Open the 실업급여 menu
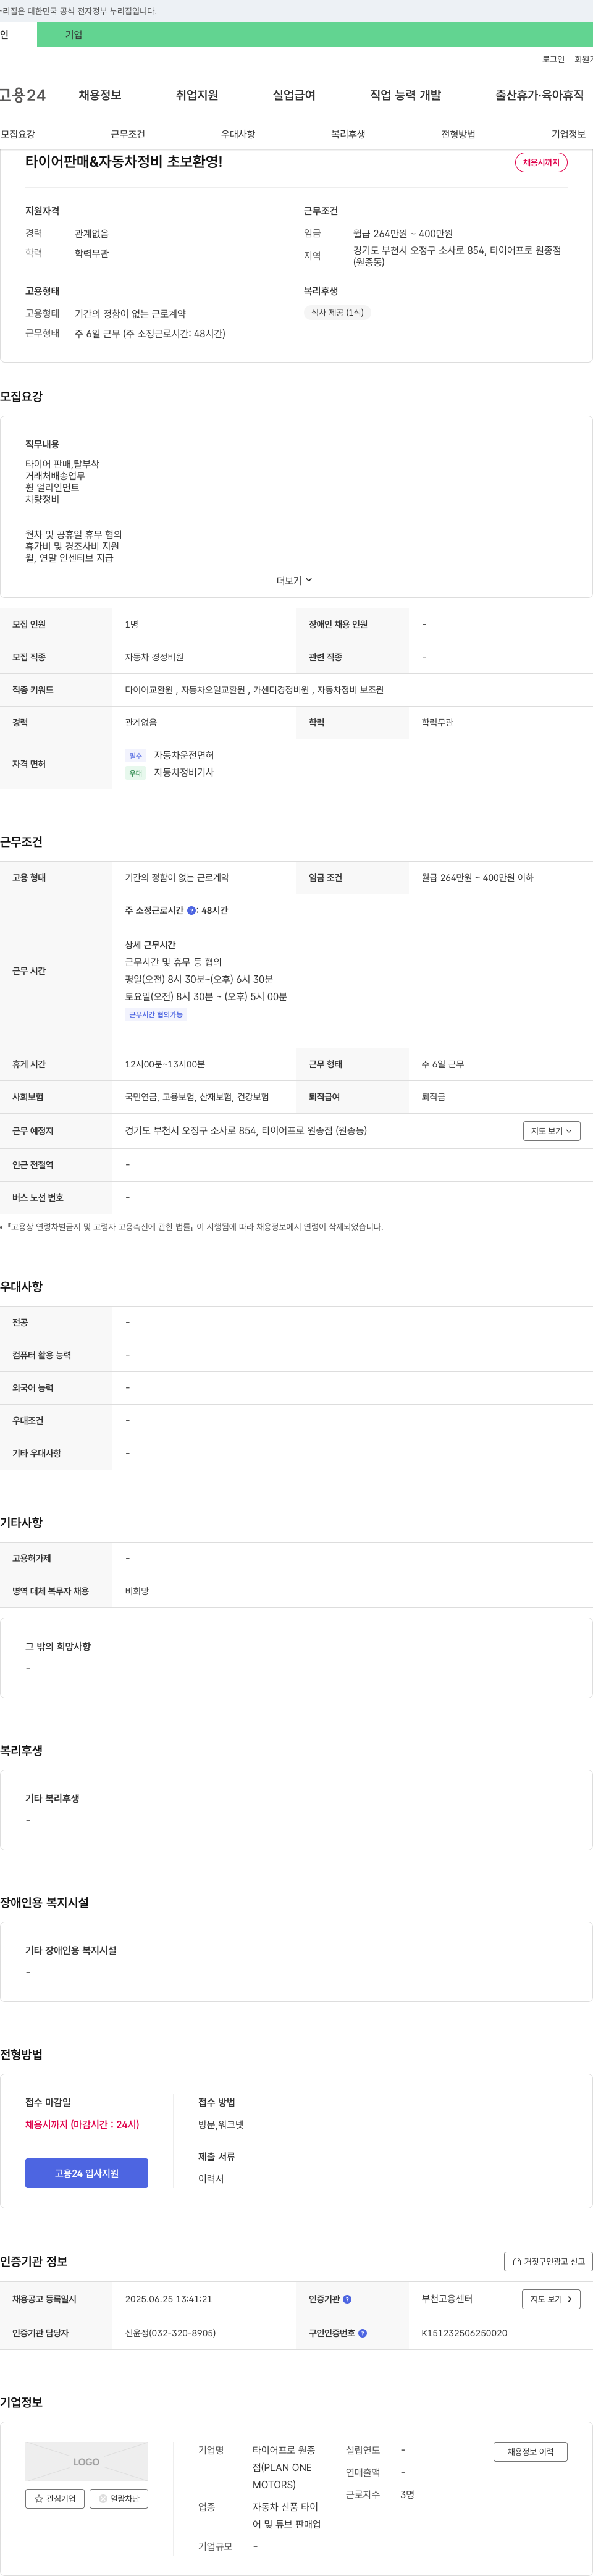The image size is (593, 2576). click(x=294, y=95)
